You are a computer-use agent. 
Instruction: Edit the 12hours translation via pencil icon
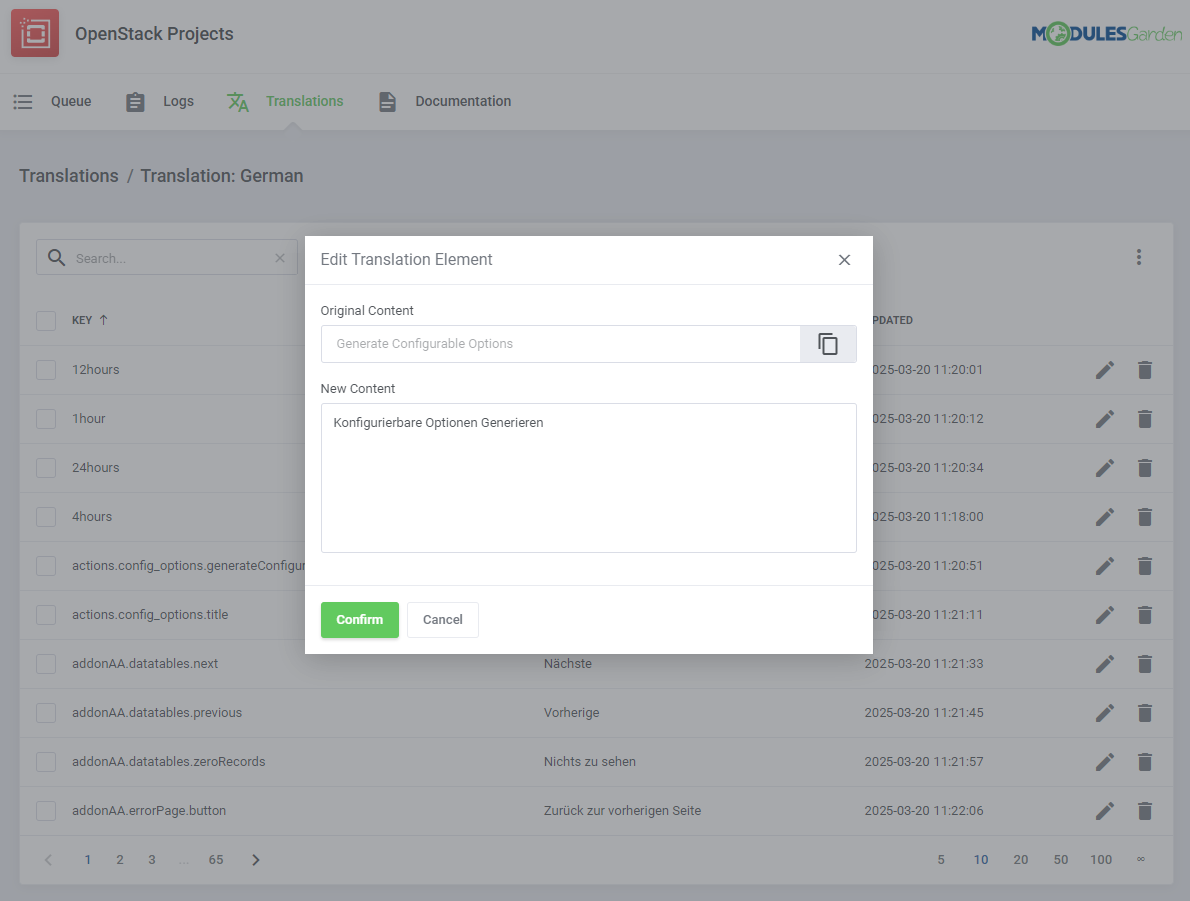pos(1104,369)
